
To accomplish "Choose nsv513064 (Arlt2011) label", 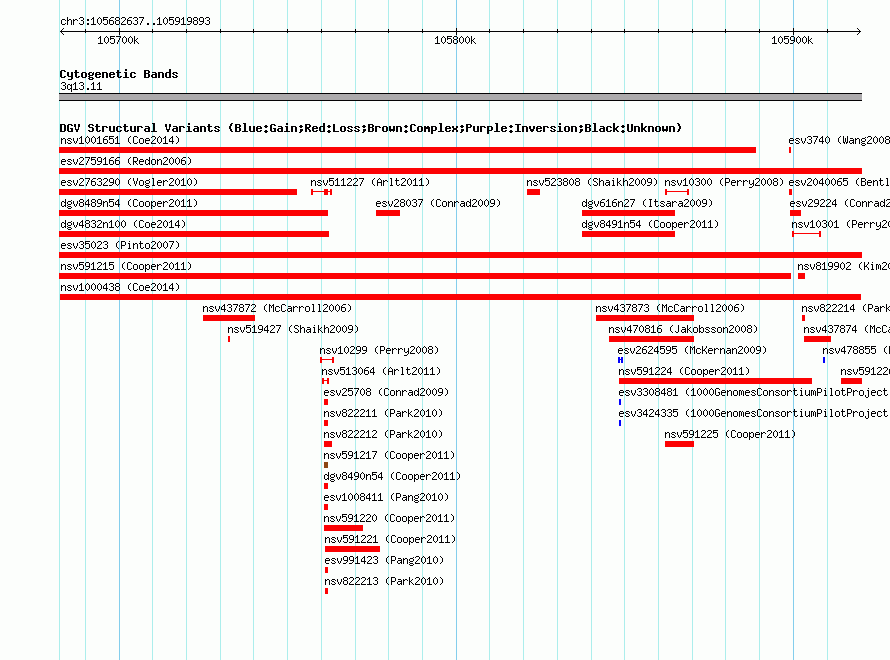I will [x=381, y=371].
